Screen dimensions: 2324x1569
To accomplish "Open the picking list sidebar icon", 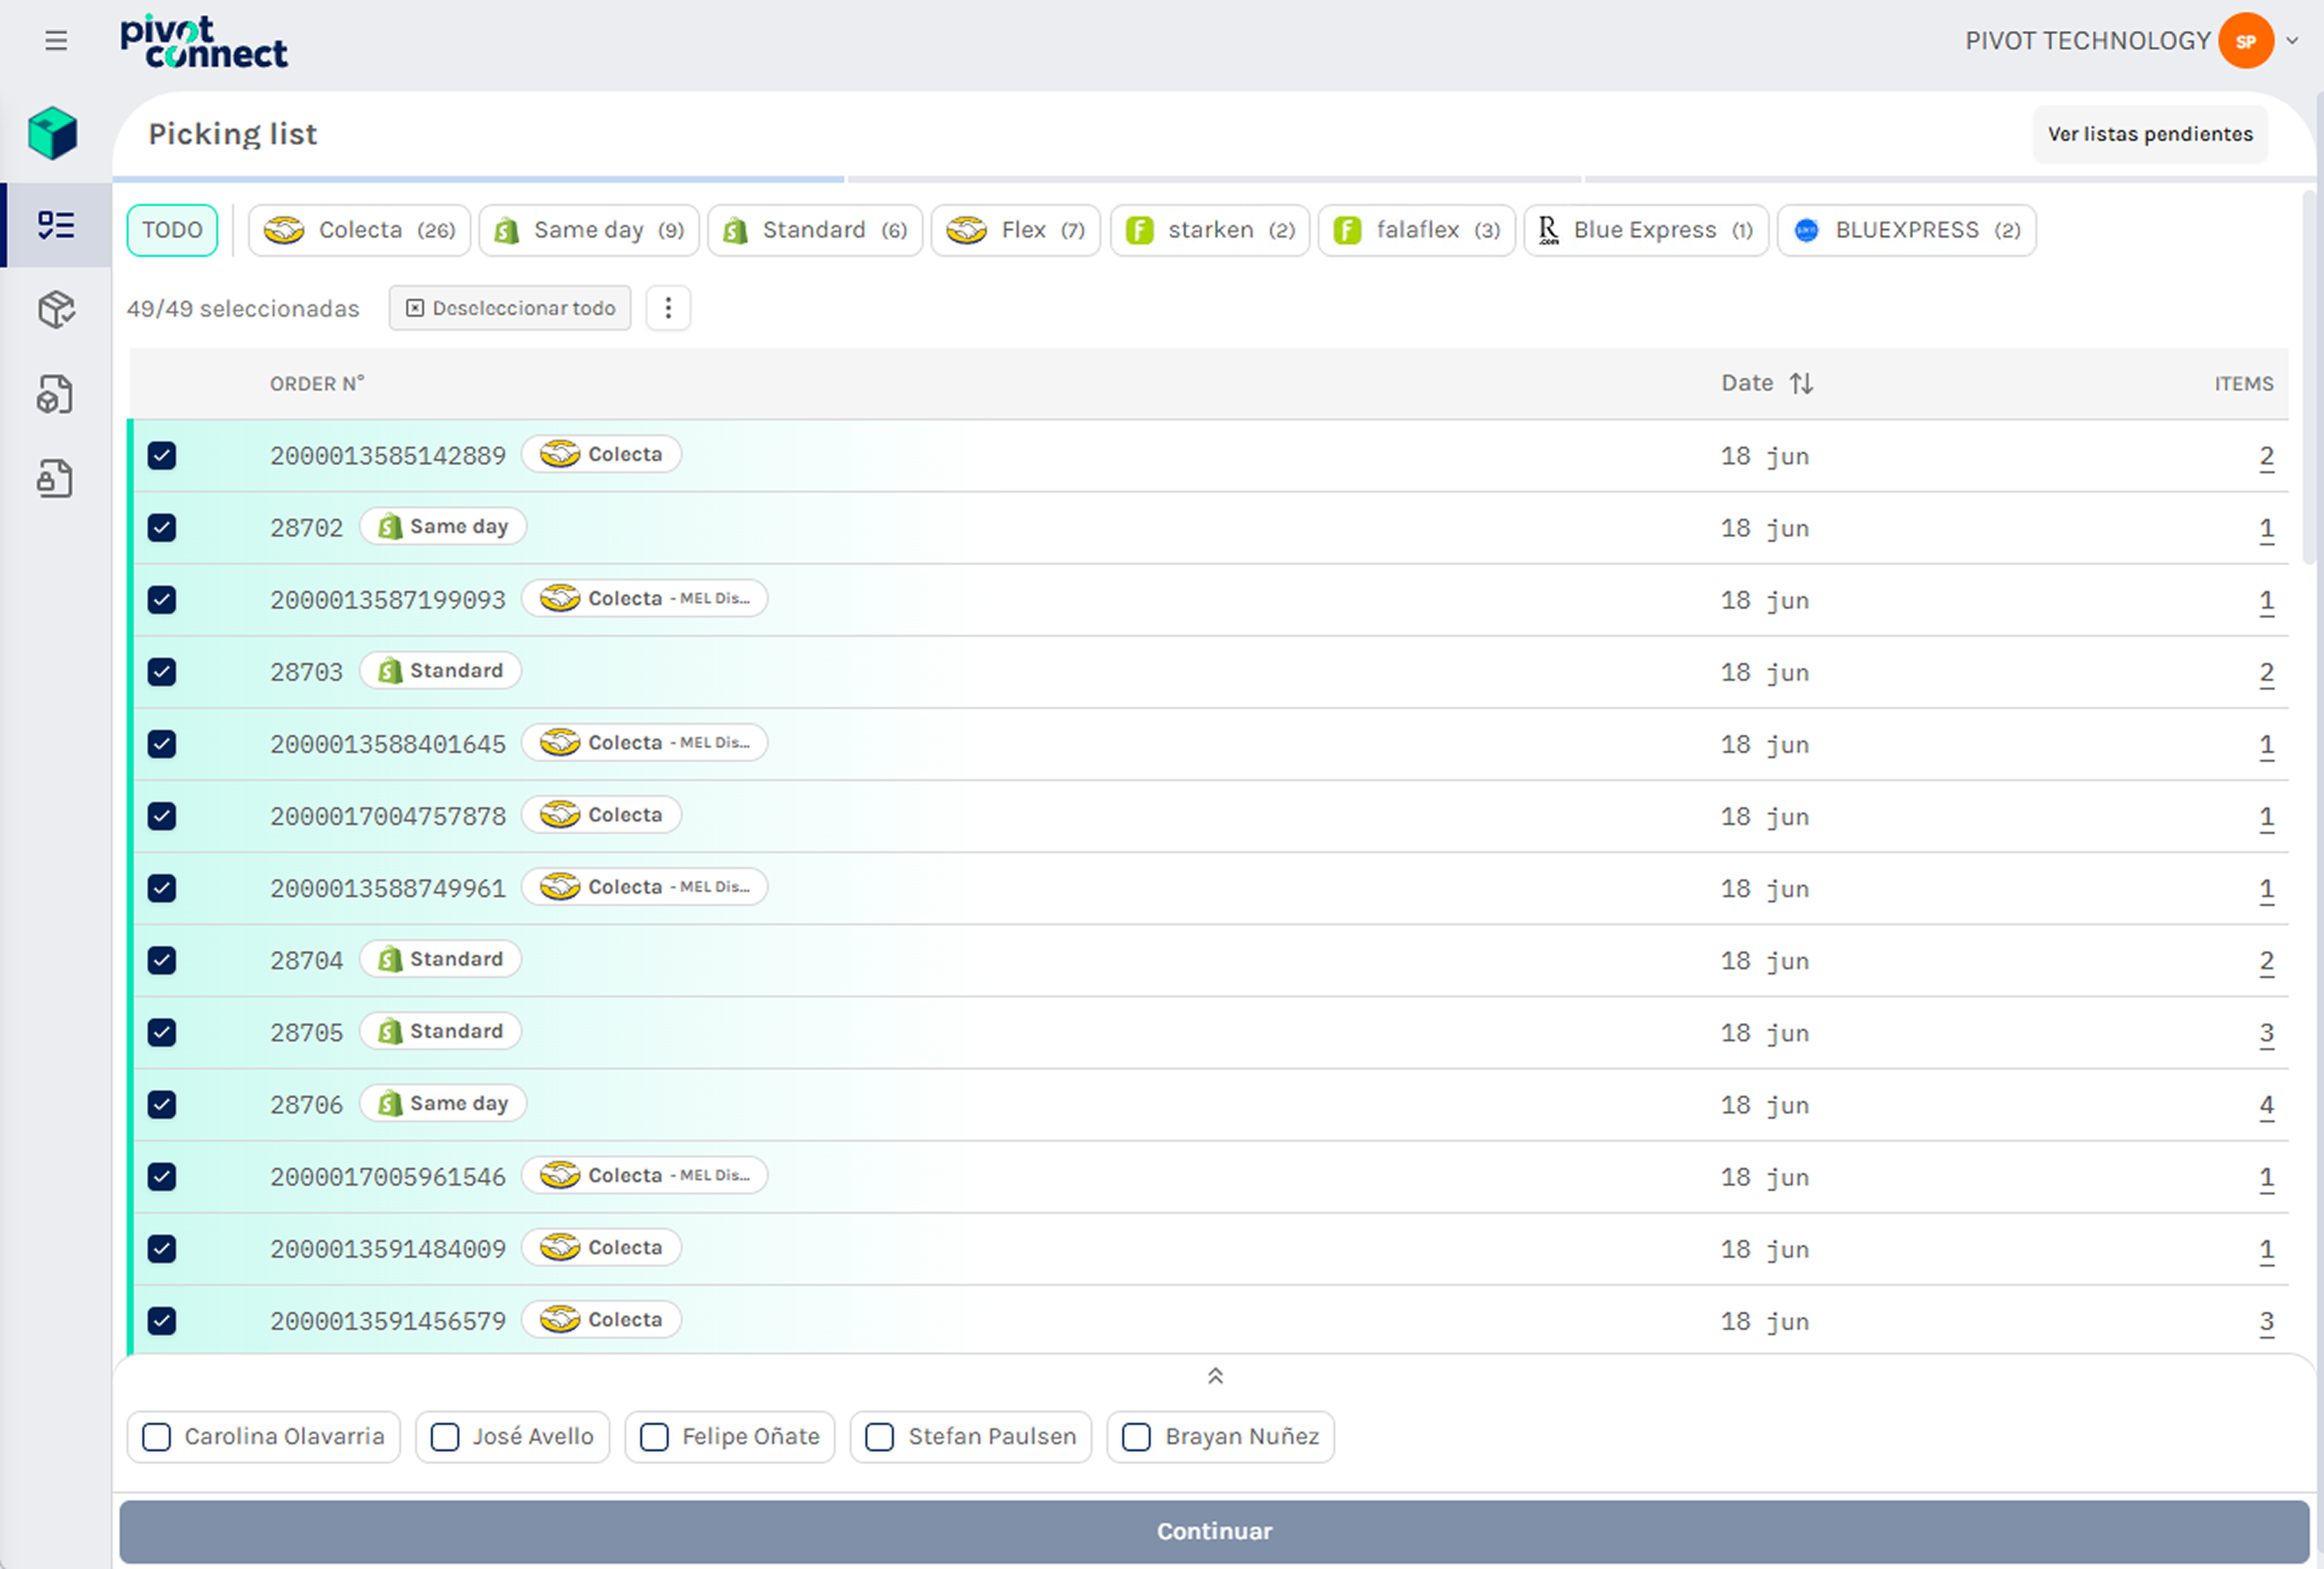I will 56,225.
